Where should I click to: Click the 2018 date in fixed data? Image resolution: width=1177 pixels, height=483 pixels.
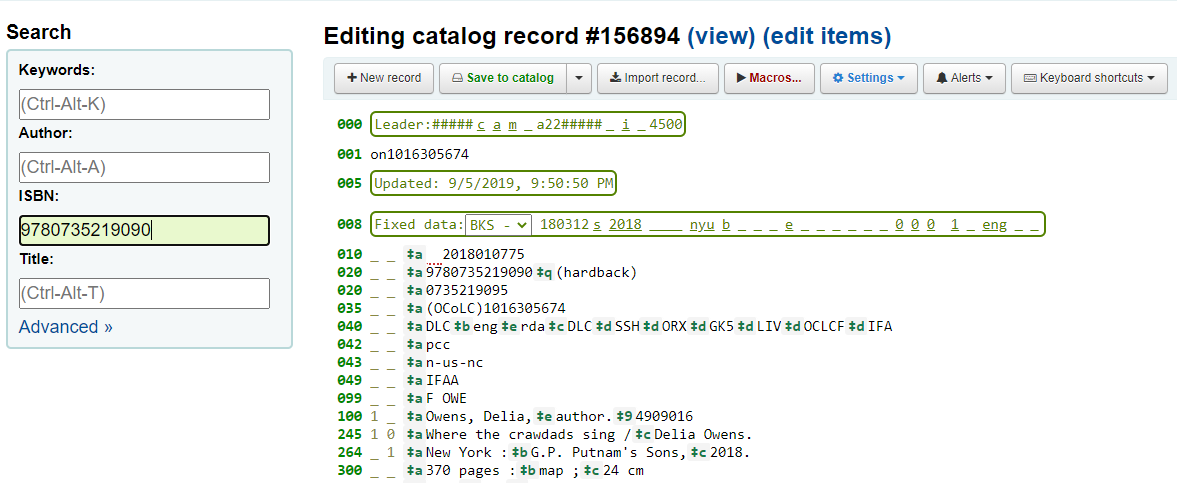[x=625, y=225]
